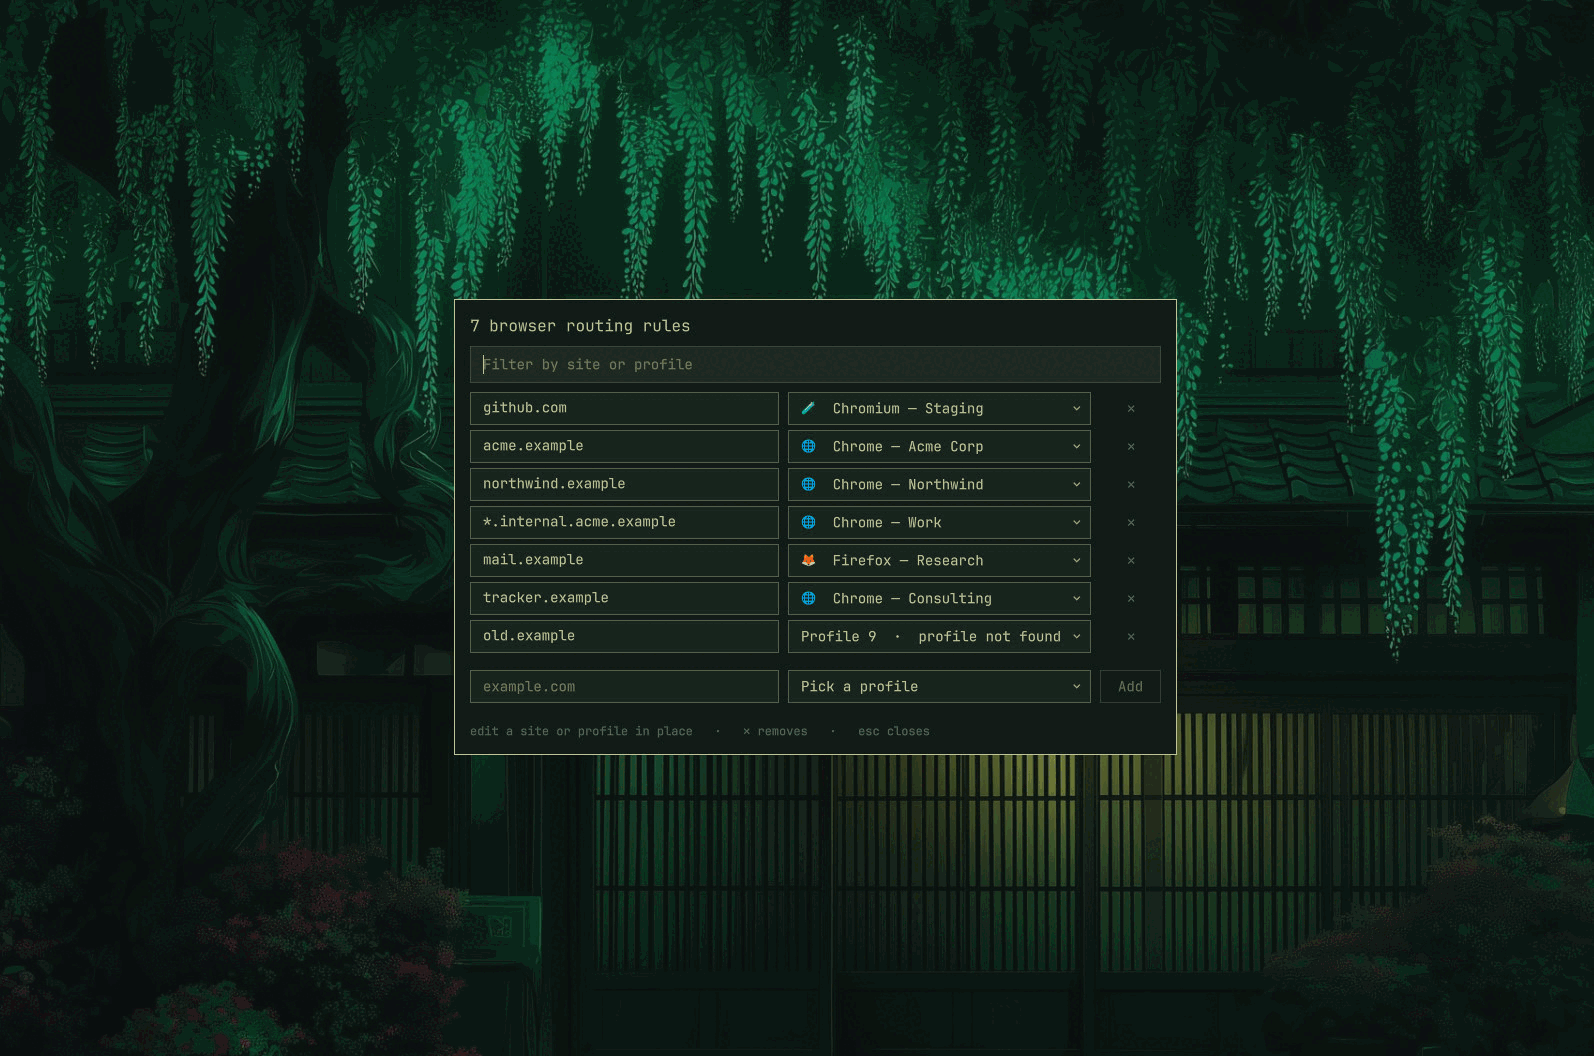Screen dimensions: 1594x1056
Task: Click the Add button
Action: [1130, 686]
